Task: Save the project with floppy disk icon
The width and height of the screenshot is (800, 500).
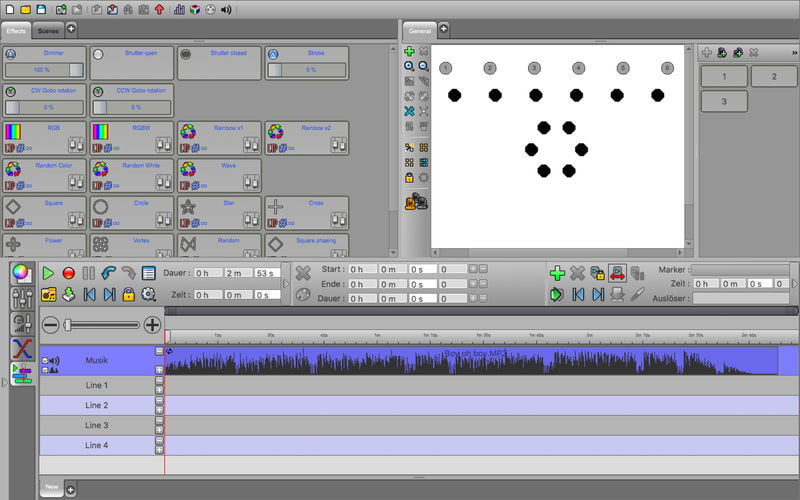Action: [x=41, y=9]
